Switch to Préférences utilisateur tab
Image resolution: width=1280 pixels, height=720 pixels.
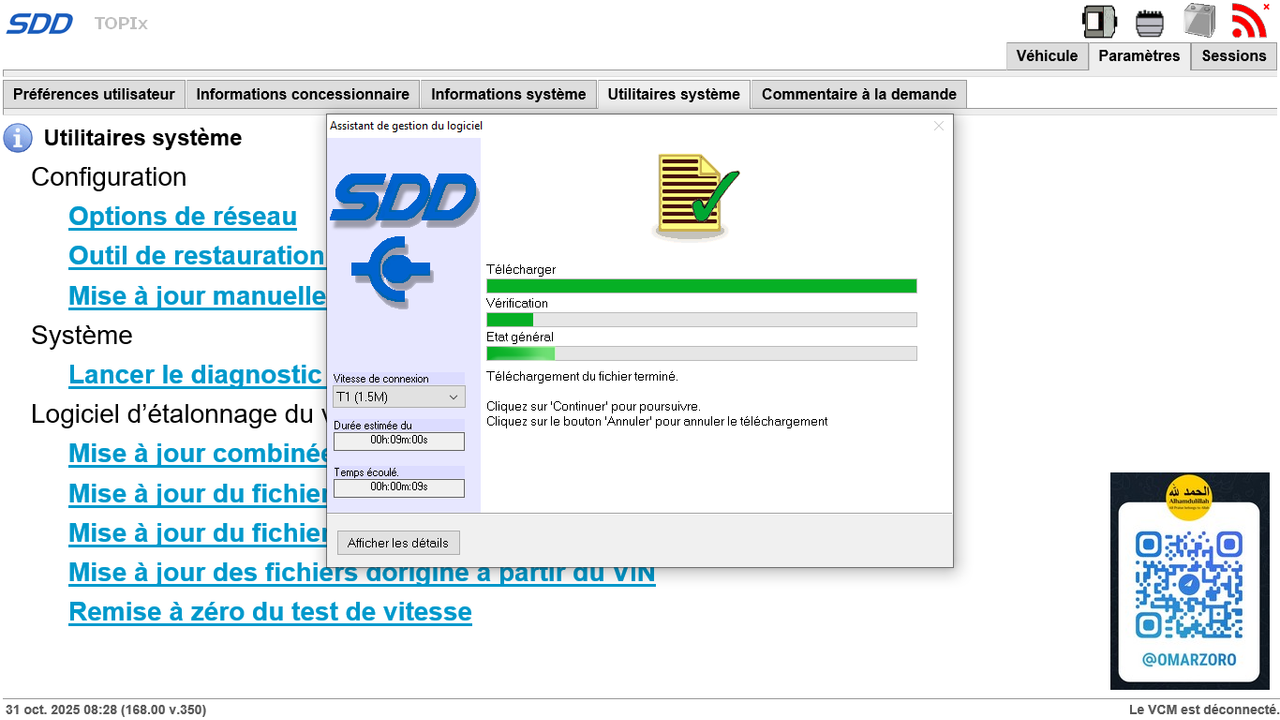click(x=94, y=94)
